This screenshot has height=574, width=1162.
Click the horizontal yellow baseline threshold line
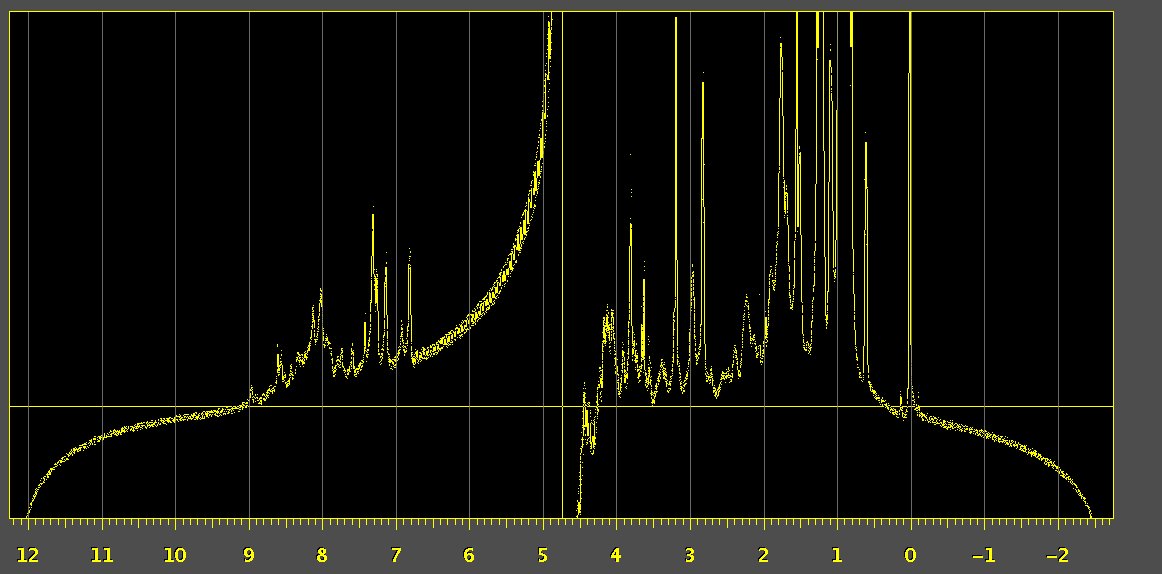tap(300, 407)
